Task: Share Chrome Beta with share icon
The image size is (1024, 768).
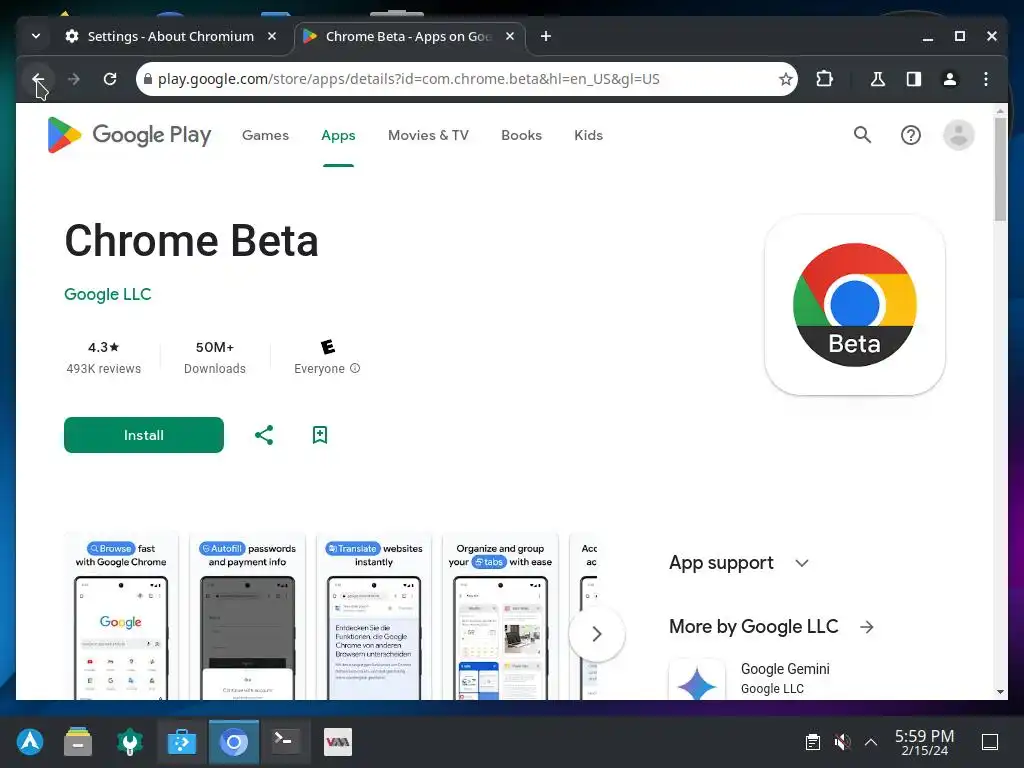Action: tap(264, 435)
